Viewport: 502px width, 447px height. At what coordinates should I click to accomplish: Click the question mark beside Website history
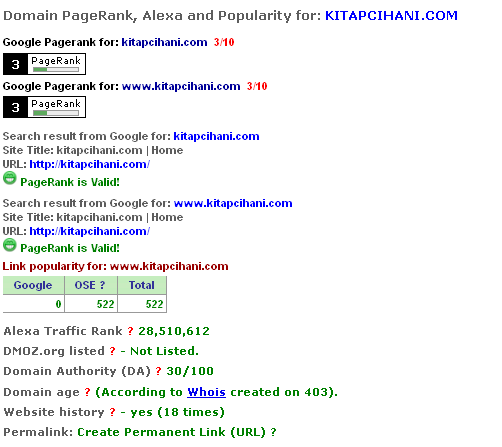[x=112, y=412]
